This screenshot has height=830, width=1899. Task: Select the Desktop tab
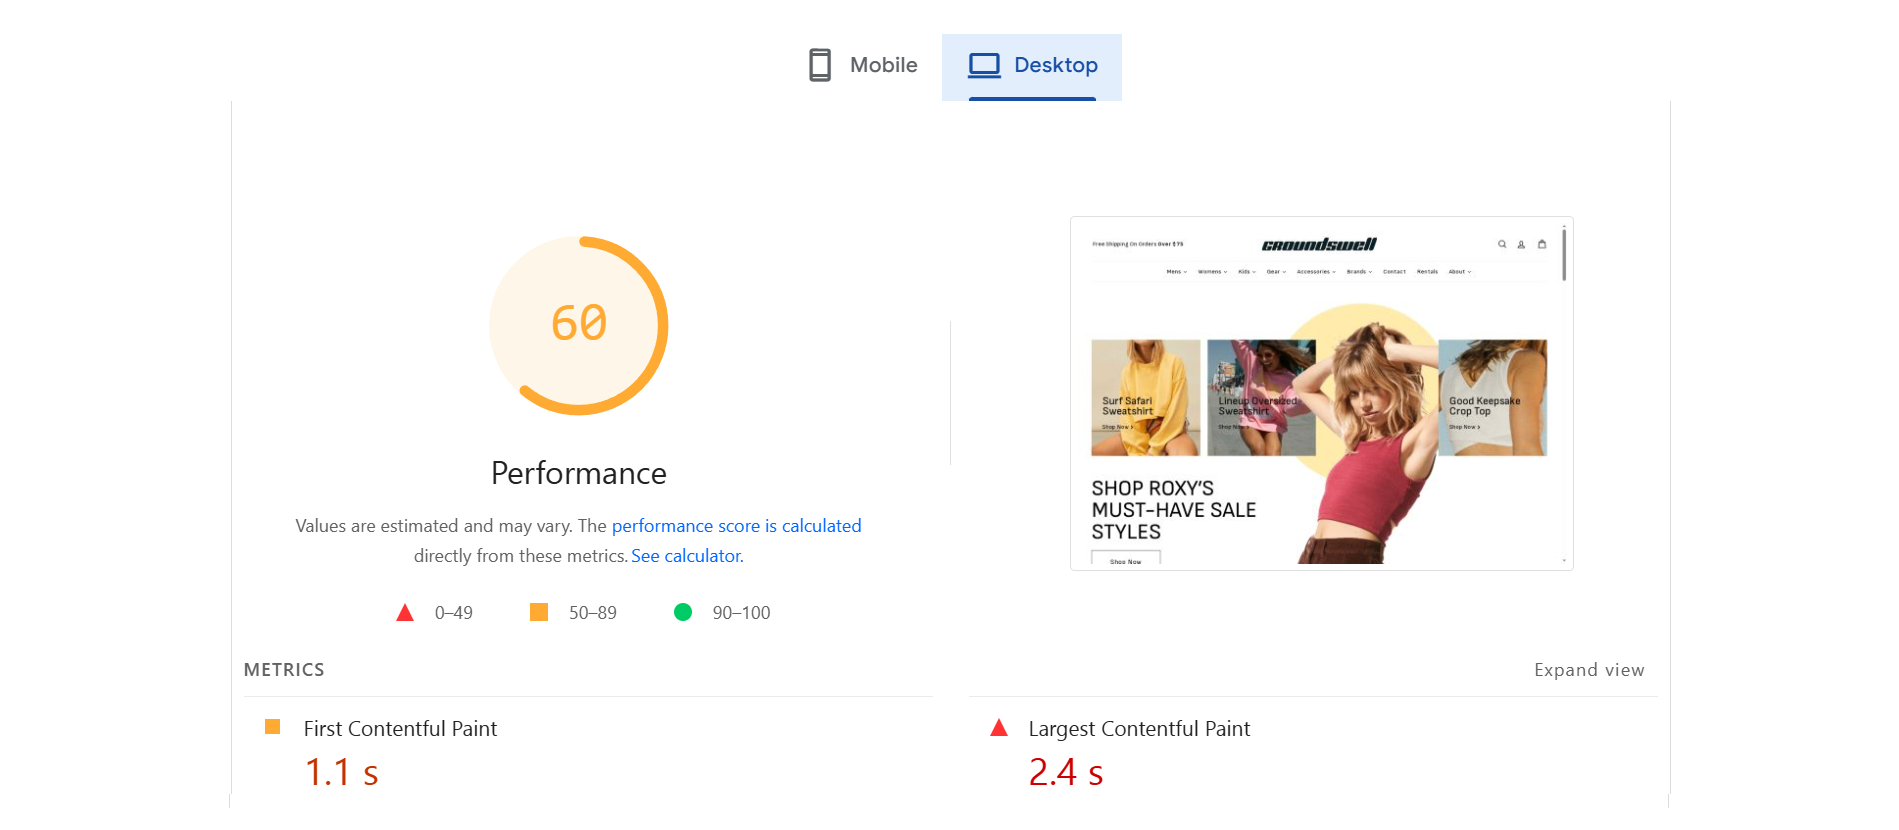[x=1032, y=66]
